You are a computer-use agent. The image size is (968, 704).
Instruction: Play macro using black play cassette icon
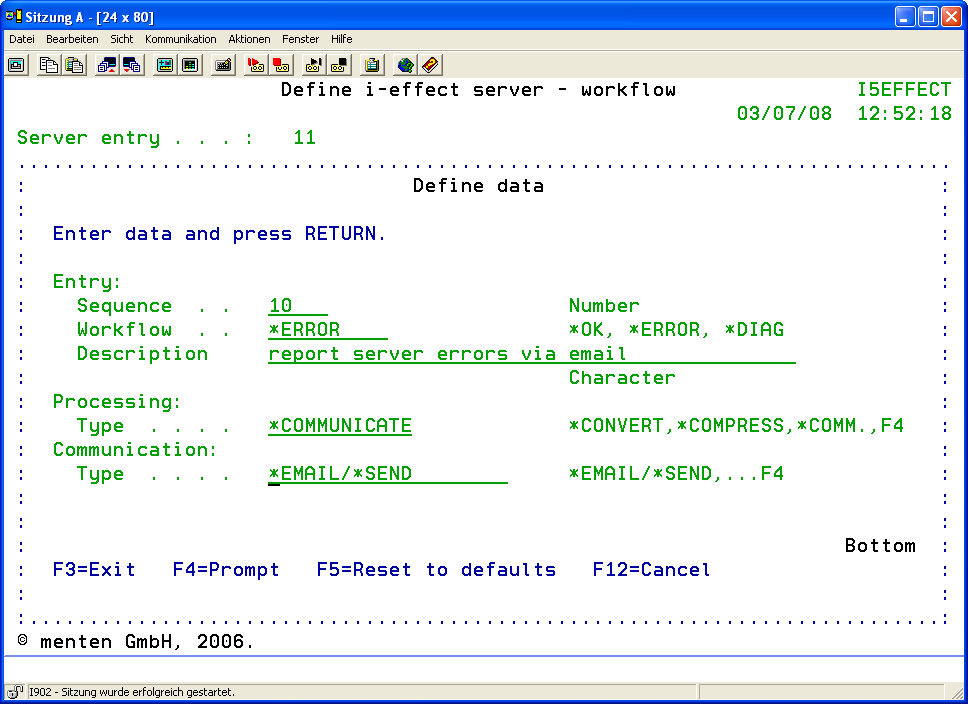point(313,65)
